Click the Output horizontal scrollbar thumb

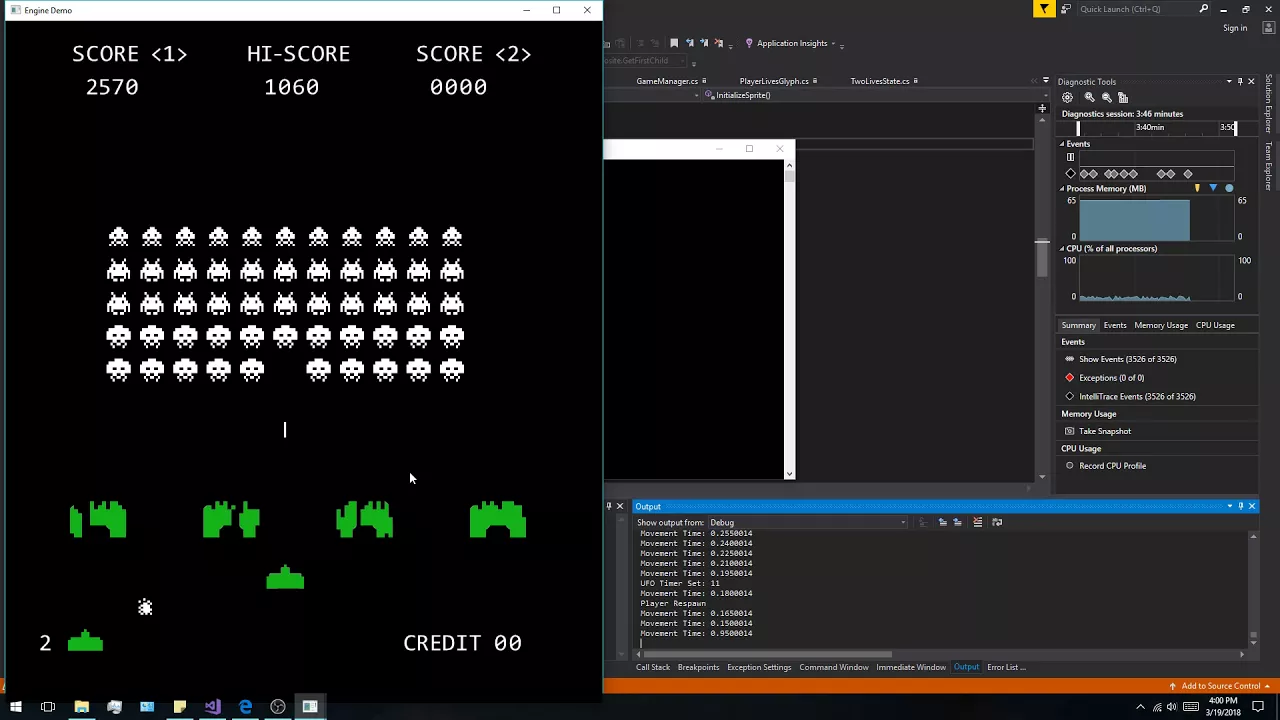click(x=768, y=655)
